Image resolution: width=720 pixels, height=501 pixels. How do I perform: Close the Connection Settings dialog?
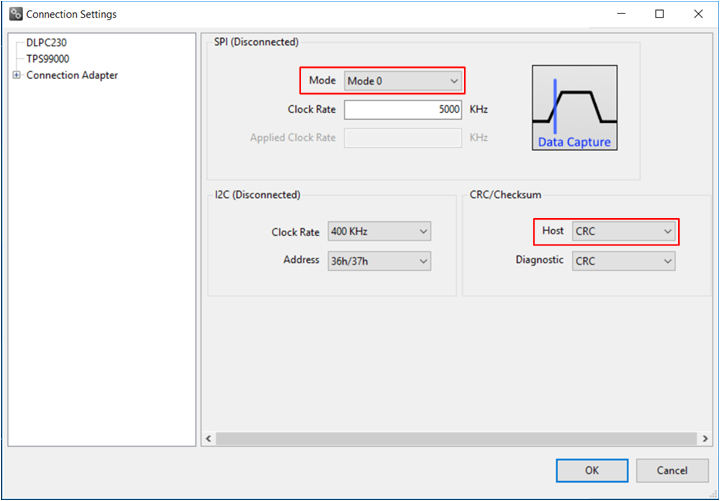[696, 14]
